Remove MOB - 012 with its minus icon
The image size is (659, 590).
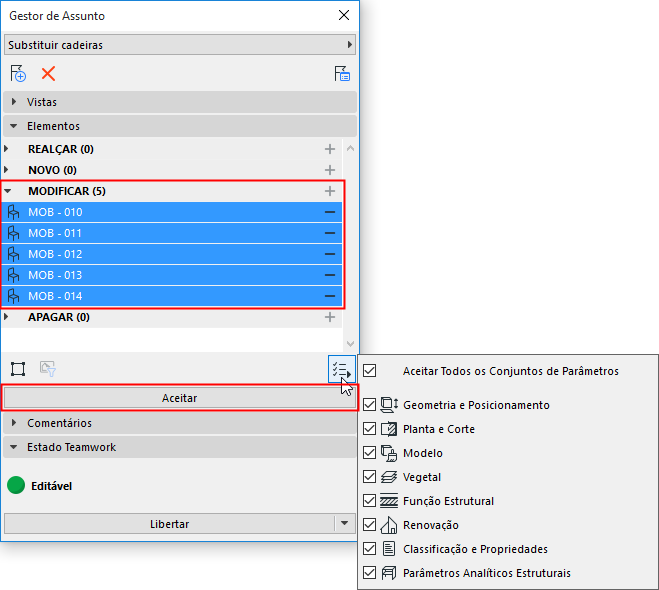(x=330, y=254)
